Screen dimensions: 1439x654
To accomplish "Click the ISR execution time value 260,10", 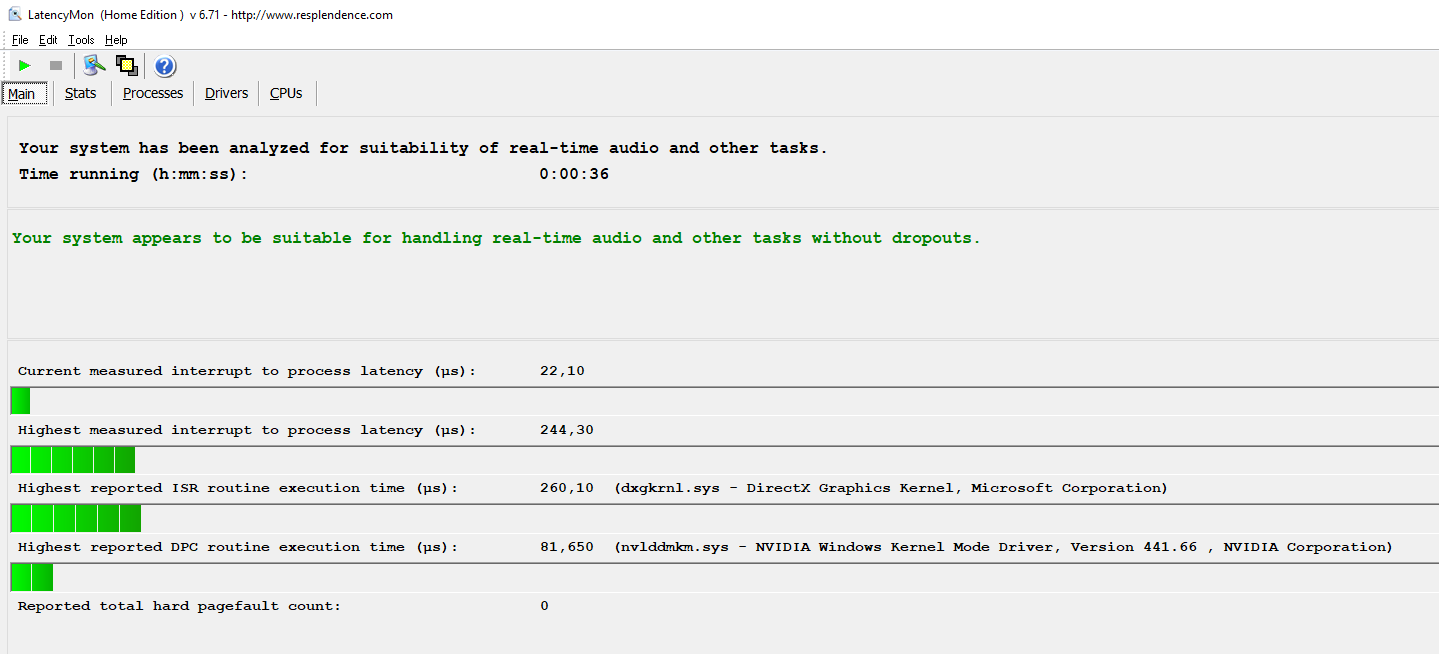I will tap(566, 488).
